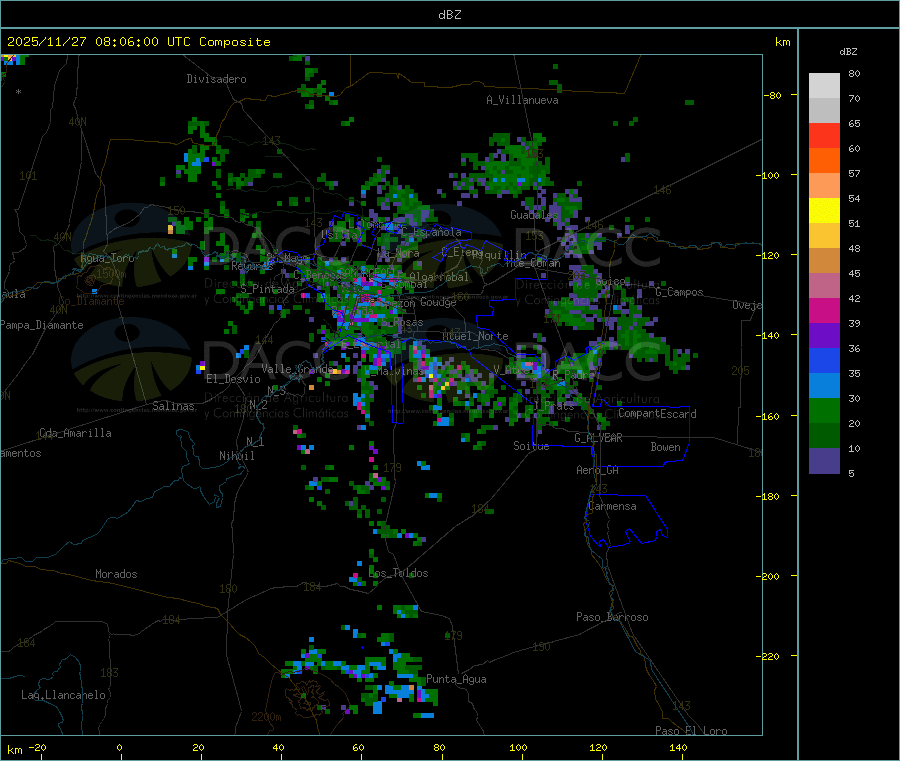Click the brown 45-48 dBZ legend swatch
Viewport: 900px width, 761px height.
coord(824,261)
